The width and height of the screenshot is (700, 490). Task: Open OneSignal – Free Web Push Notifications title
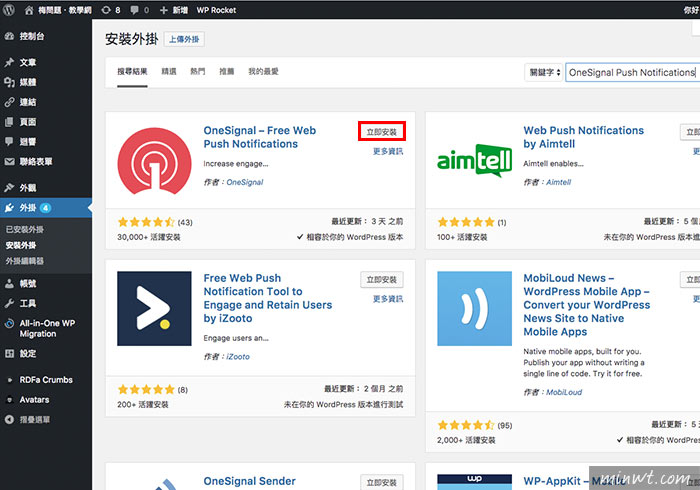point(260,137)
